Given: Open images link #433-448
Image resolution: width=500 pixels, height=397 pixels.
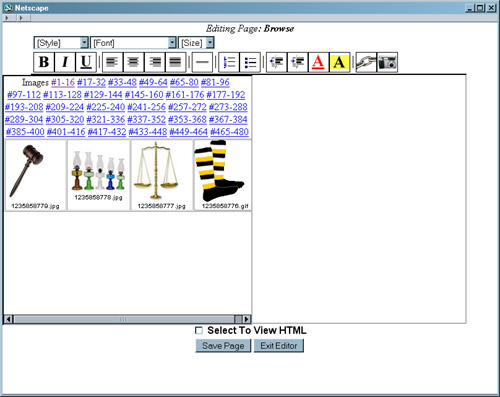Looking at the screenshot, I should pyautogui.click(x=148, y=132).
